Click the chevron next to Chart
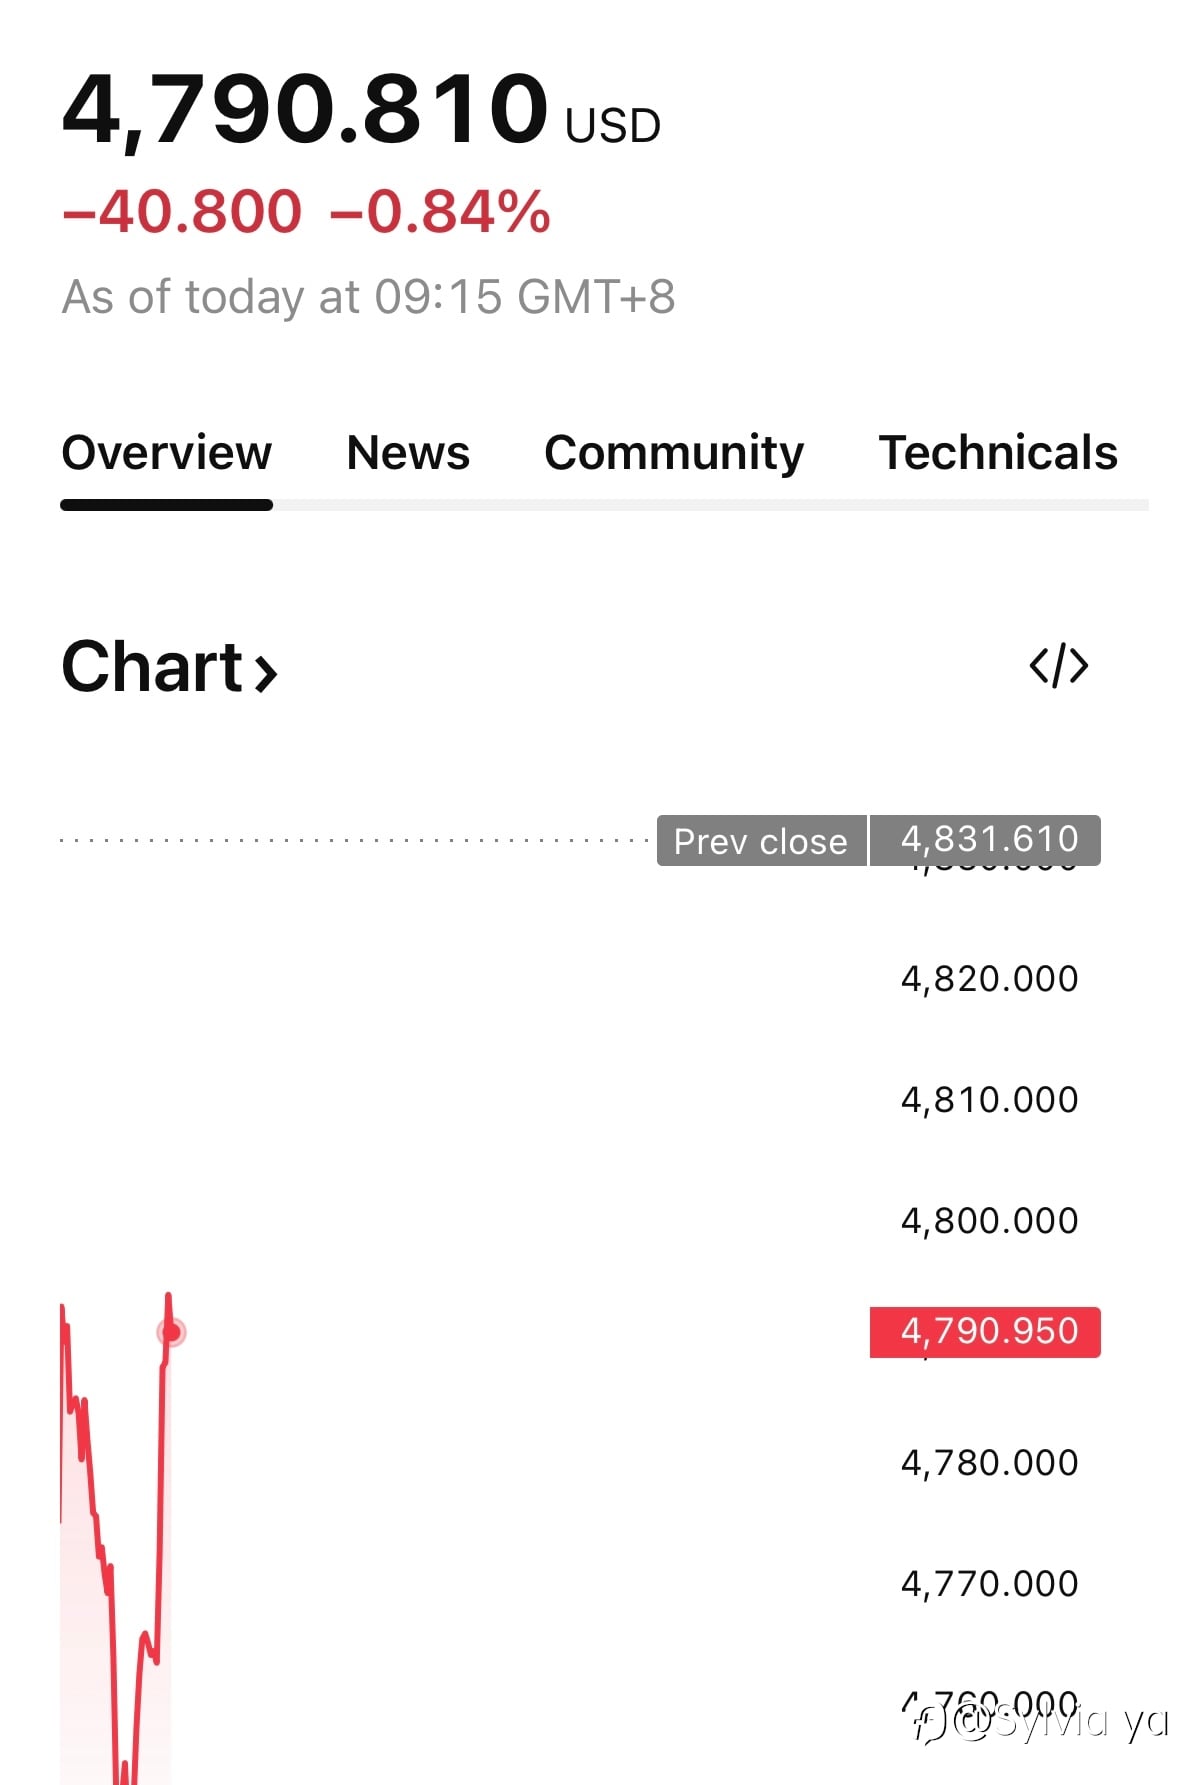The height and width of the screenshot is (1785, 1179). (x=265, y=672)
